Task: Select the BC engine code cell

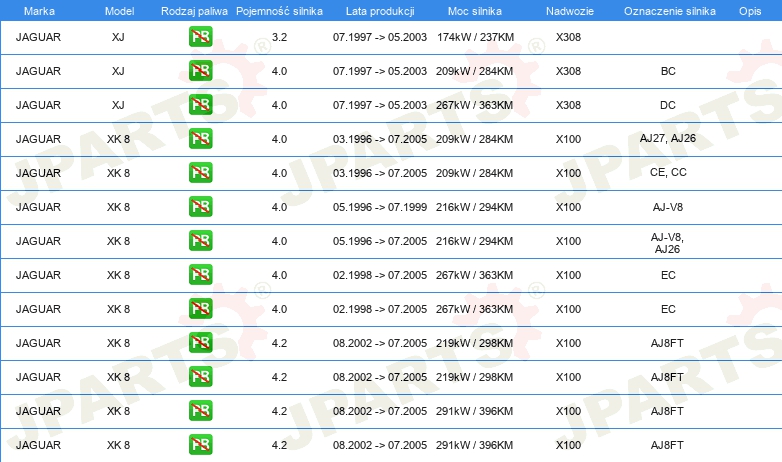Action: click(668, 71)
